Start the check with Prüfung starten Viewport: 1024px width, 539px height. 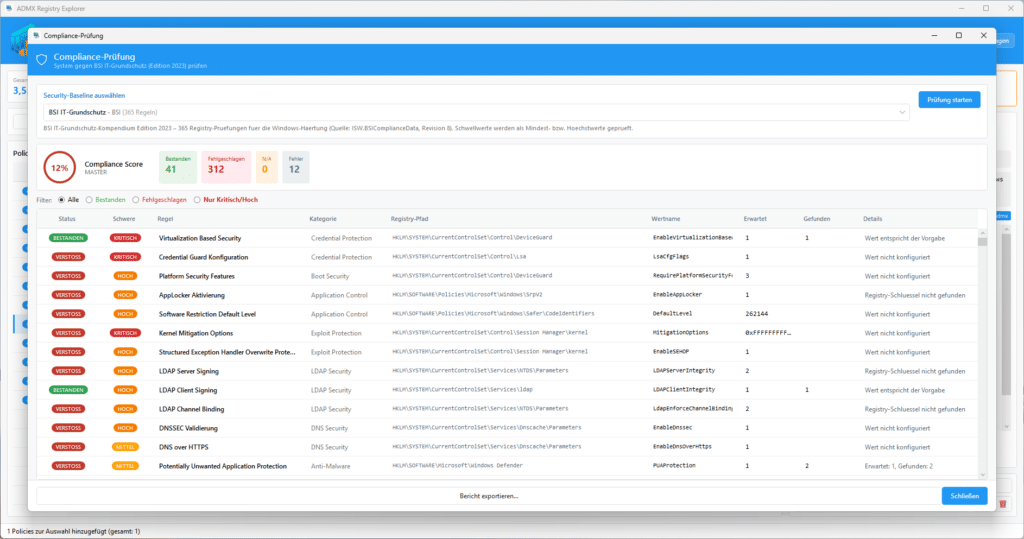point(949,100)
